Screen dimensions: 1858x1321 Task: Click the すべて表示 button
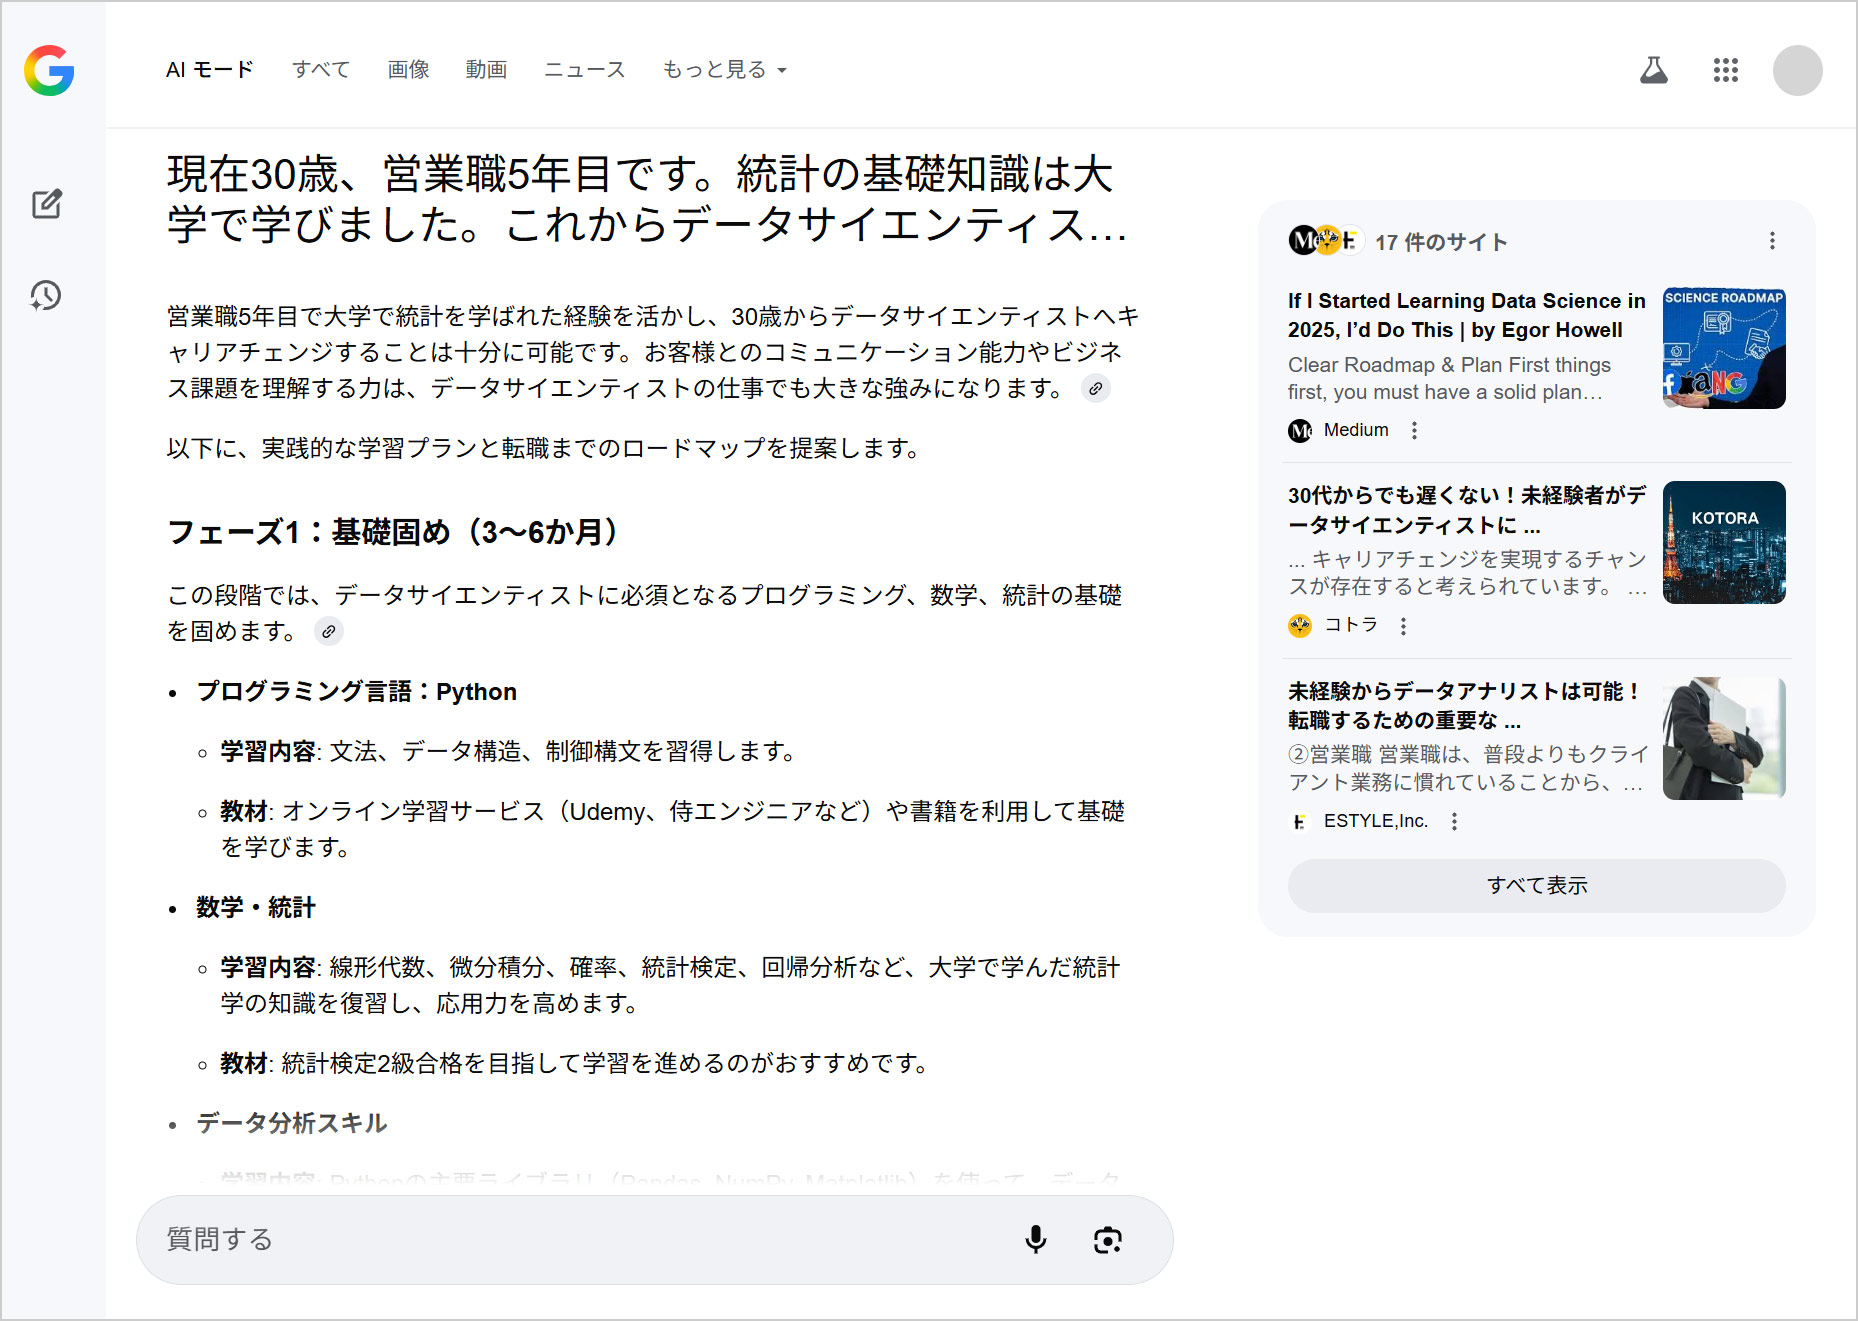[x=1535, y=885]
